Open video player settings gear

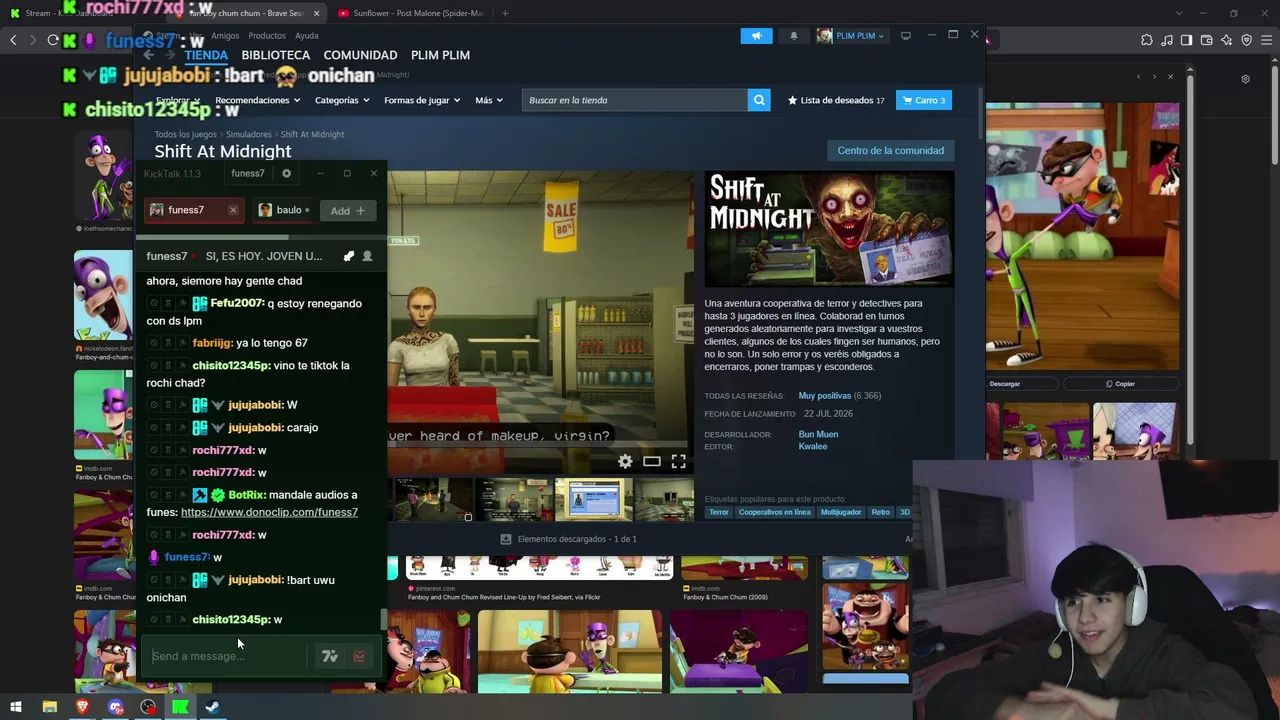click(x=625, y=461)
